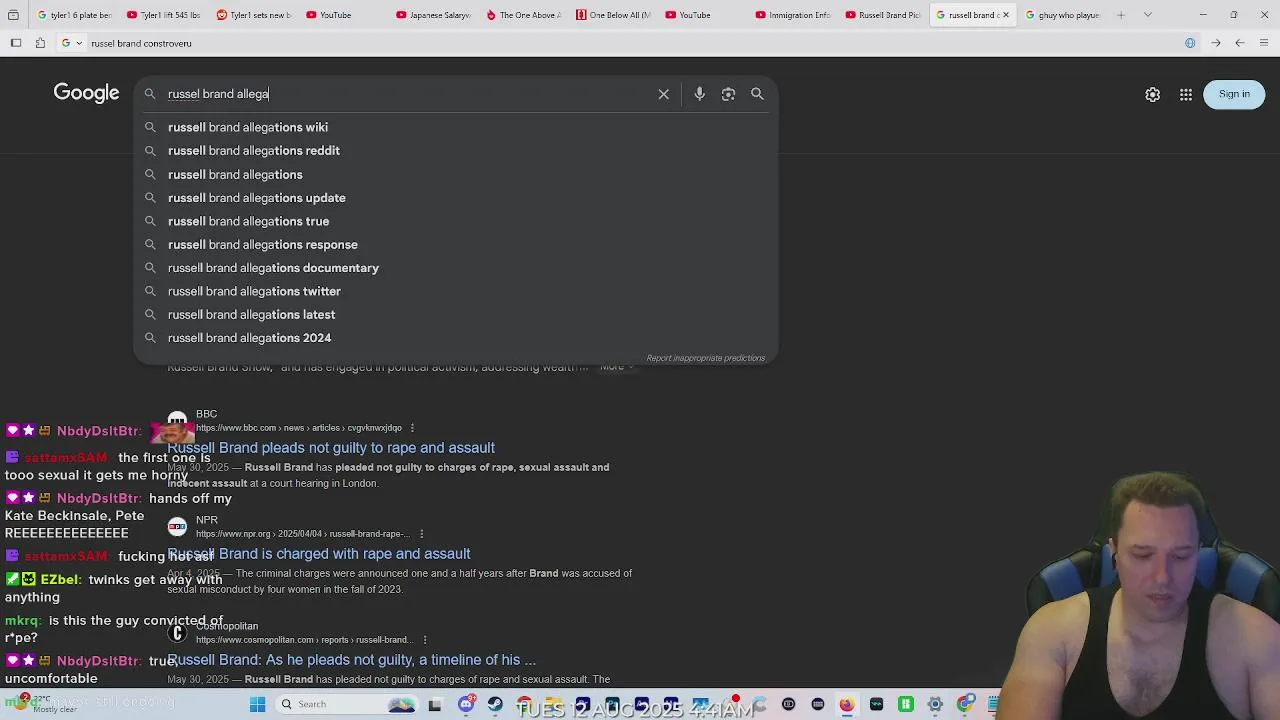1280x720 pixels.
Task: Close the active 'russell brand' tab
Action: coord(1006,15)
